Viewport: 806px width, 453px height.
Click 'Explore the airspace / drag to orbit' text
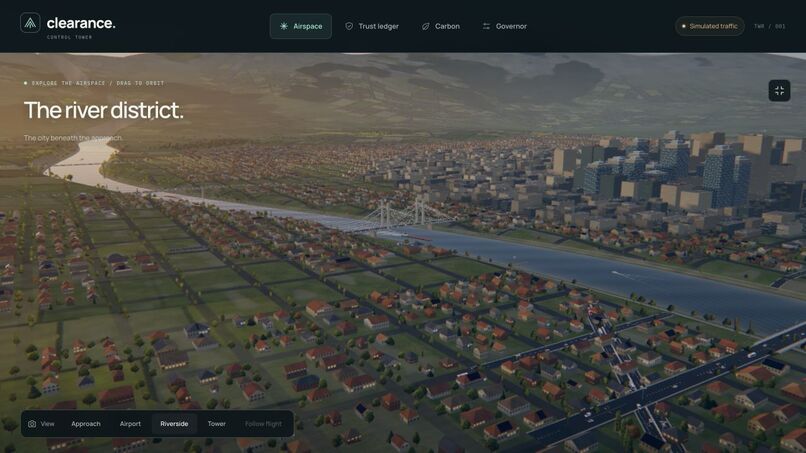click(x=98, y=83)
